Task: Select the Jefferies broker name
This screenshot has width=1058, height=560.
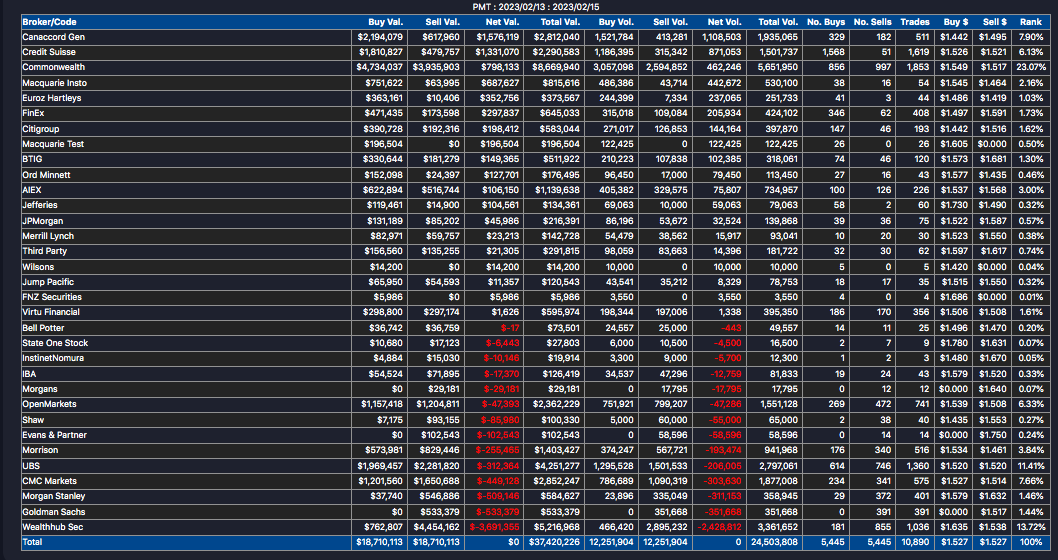Action: click(40, 205)
